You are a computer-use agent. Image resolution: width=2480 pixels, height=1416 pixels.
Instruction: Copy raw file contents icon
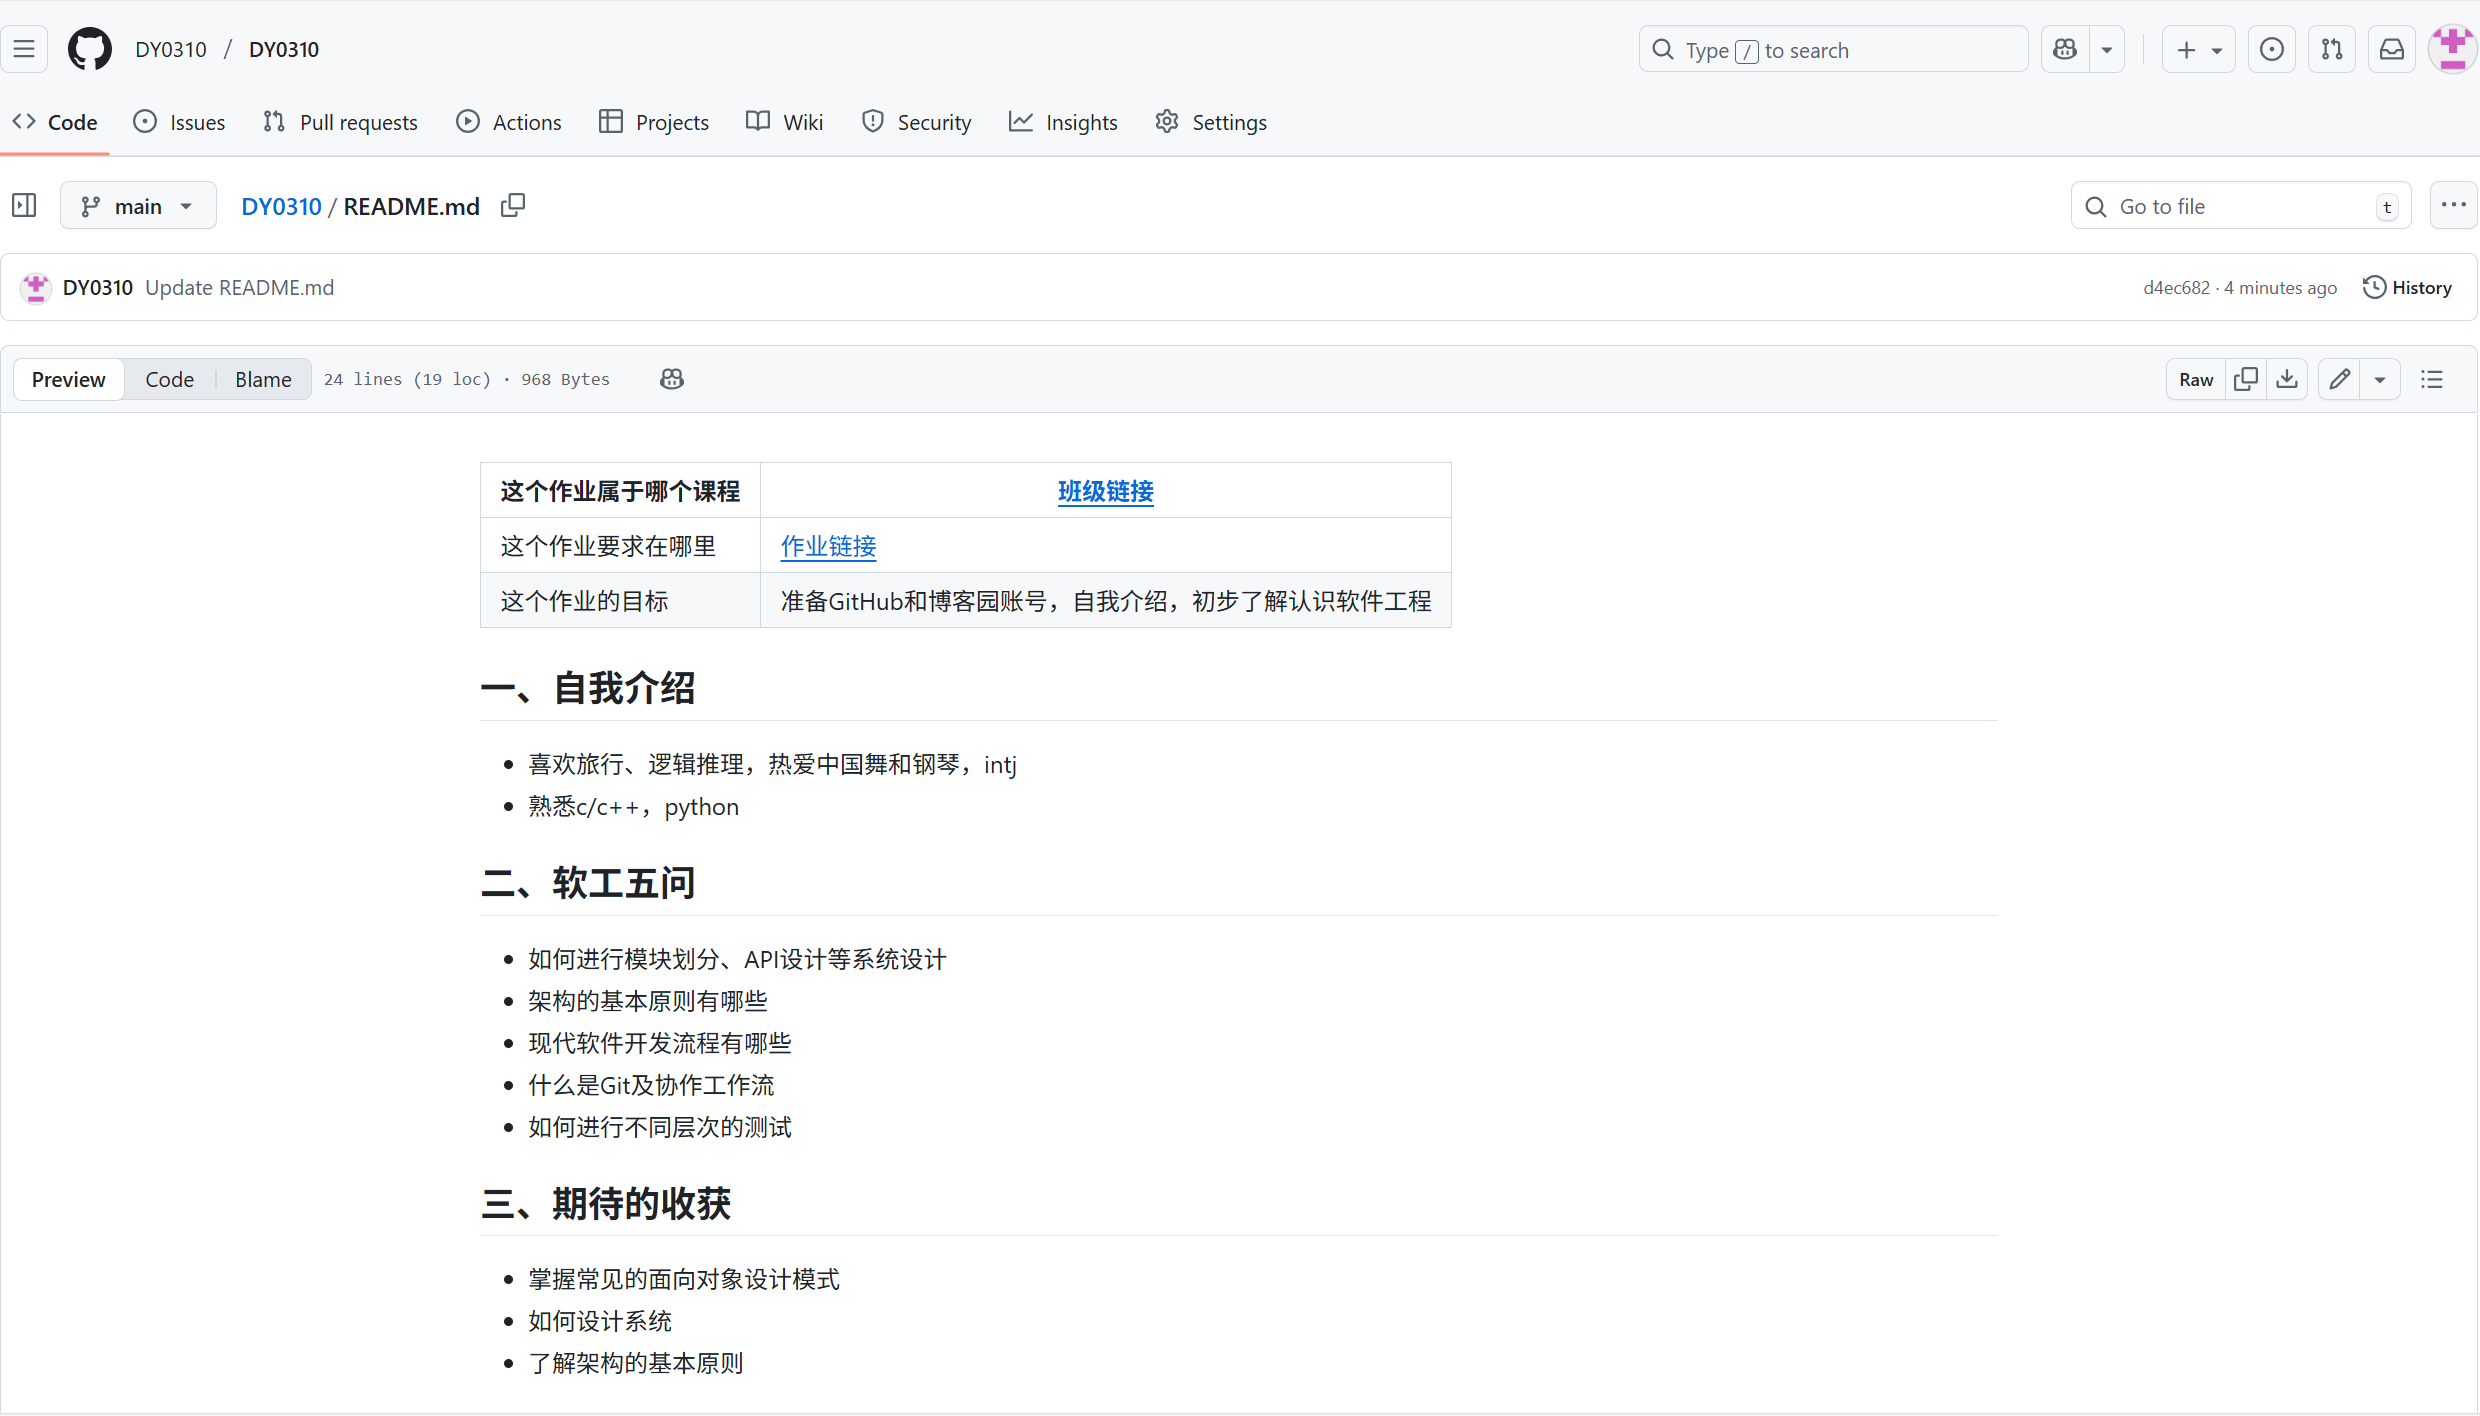click(2246, 379)
